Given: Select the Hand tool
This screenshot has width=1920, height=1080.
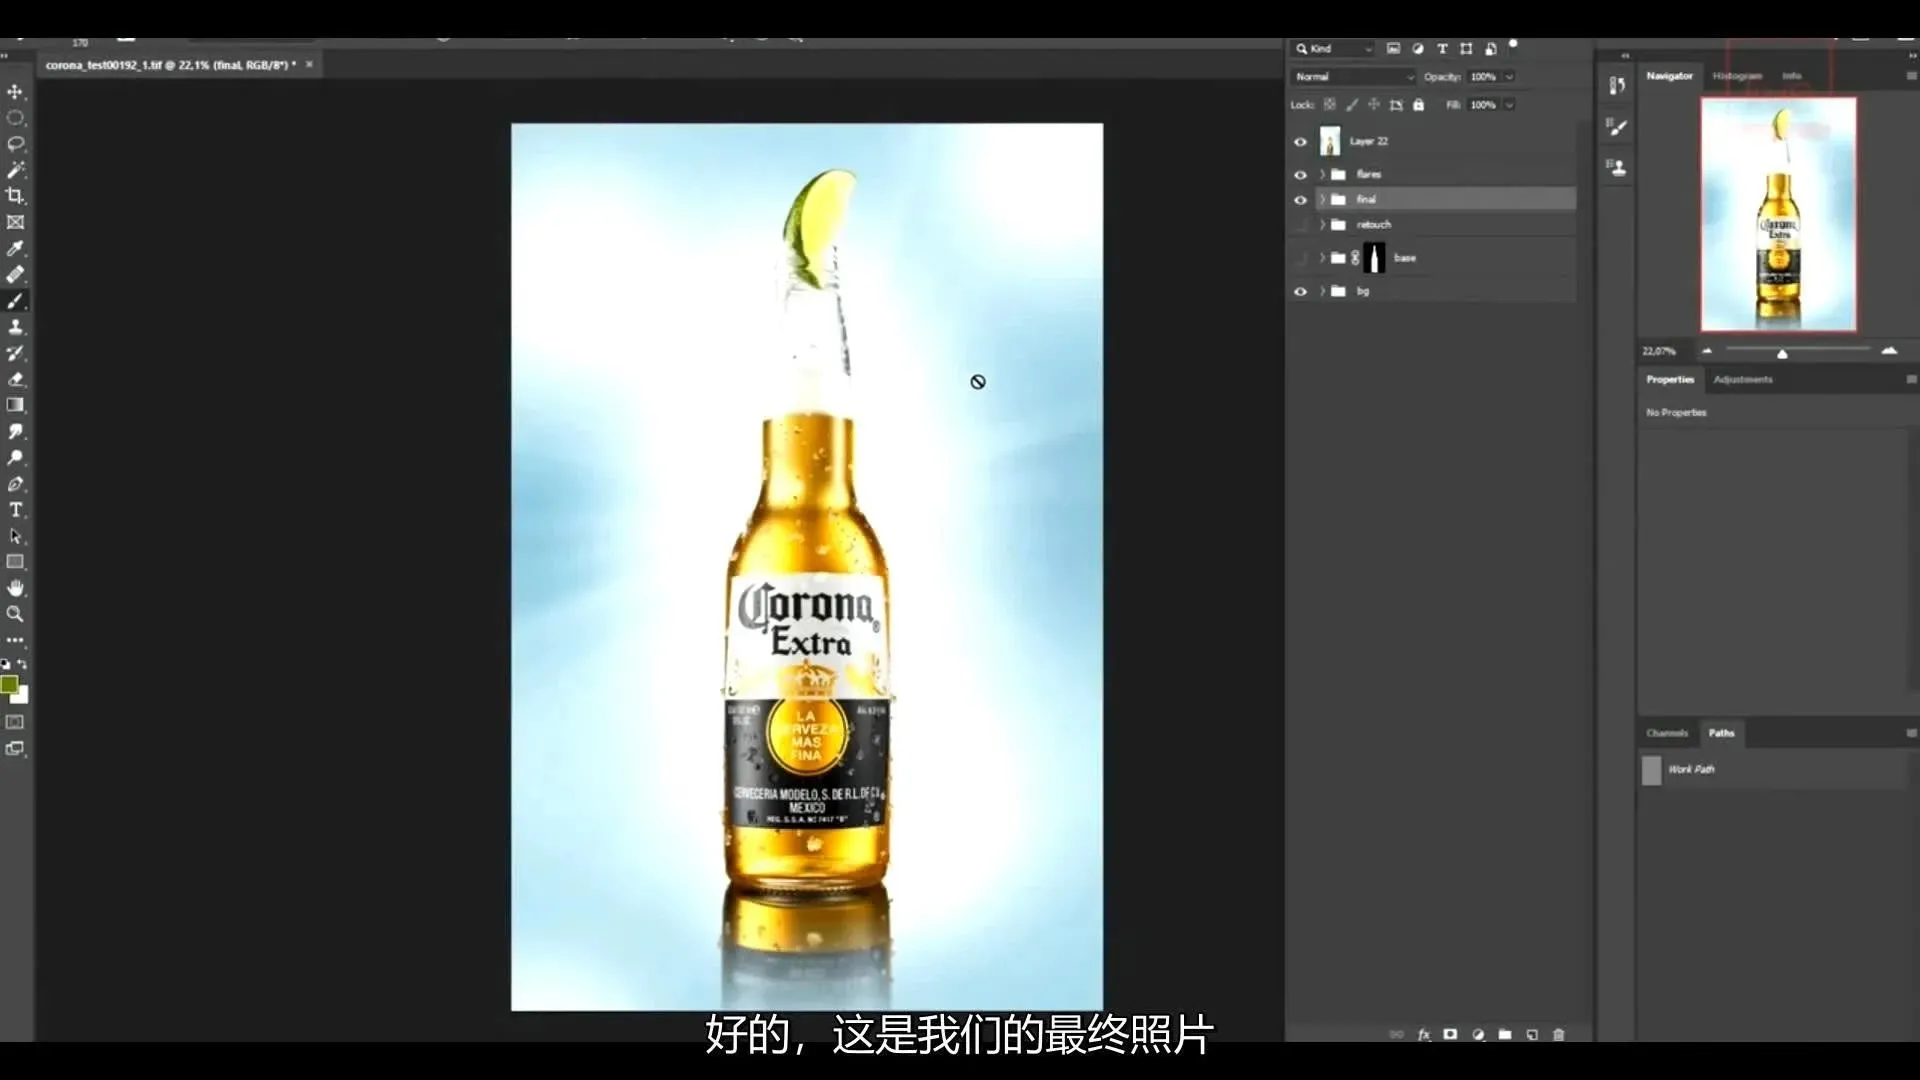Looking at the screenshot, I should (15, 588).
